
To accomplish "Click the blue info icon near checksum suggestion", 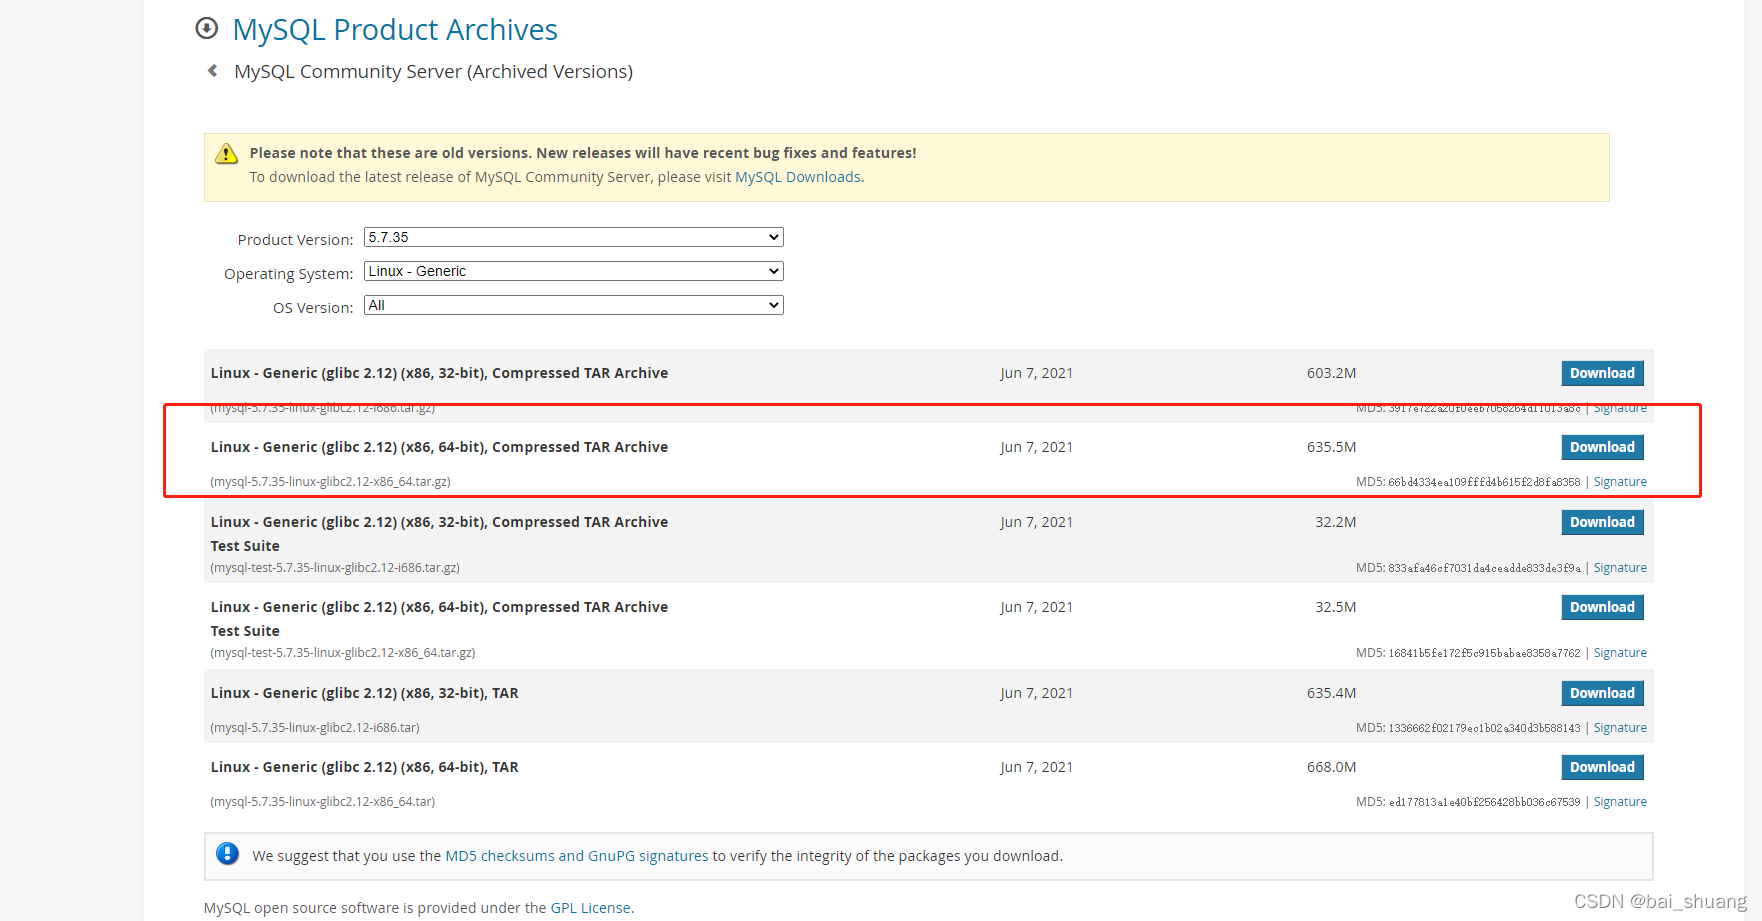I will click(x=228, y=854).
